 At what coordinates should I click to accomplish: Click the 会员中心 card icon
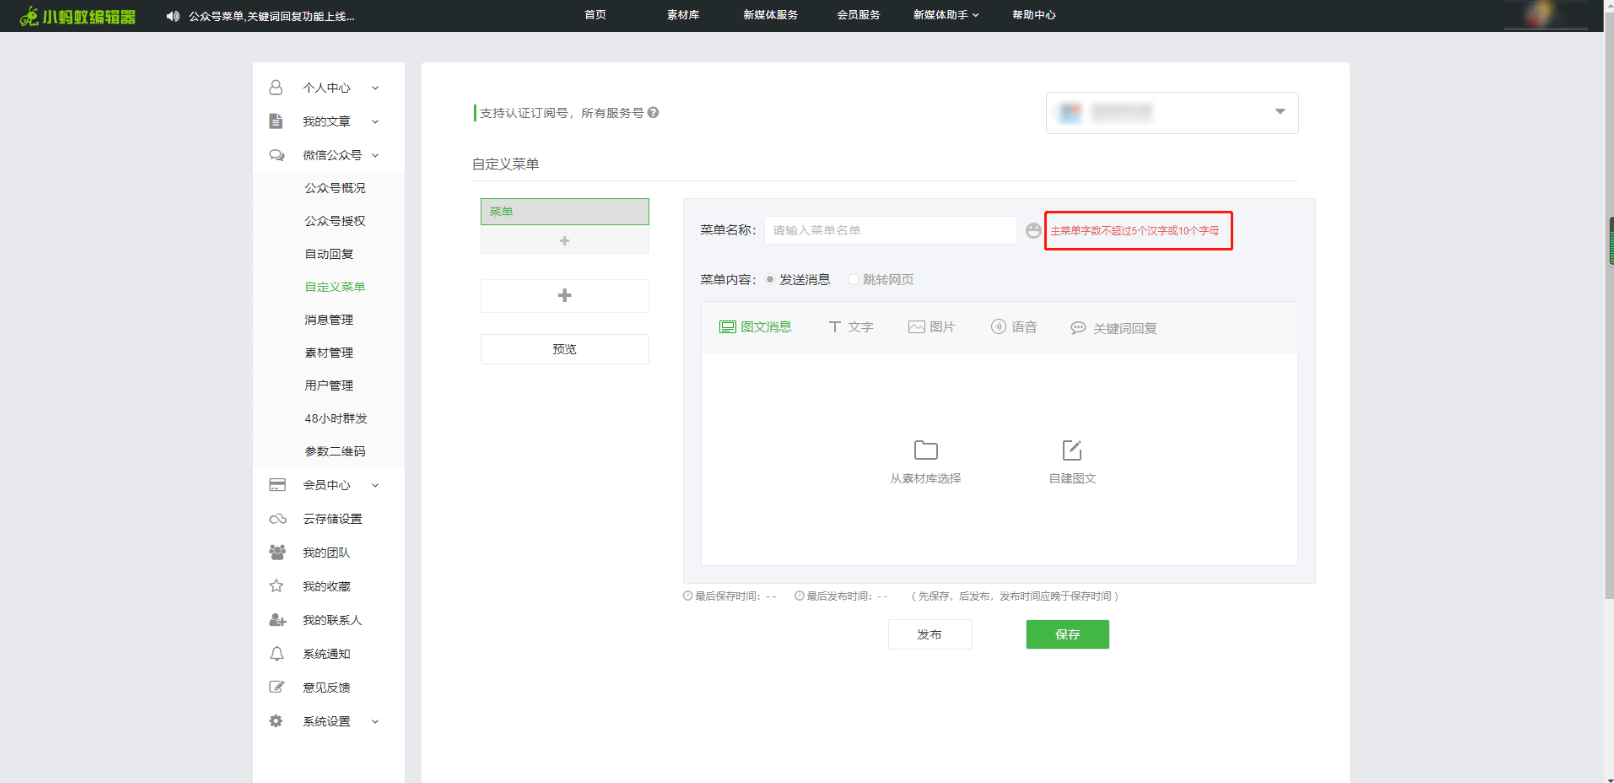(277, 485)
